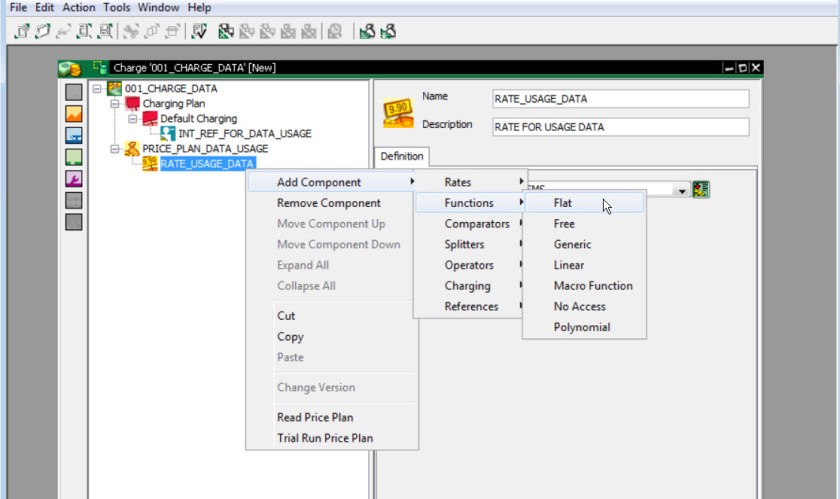Open the Comparators submenu
840x499 pixels.
point(476,224)
